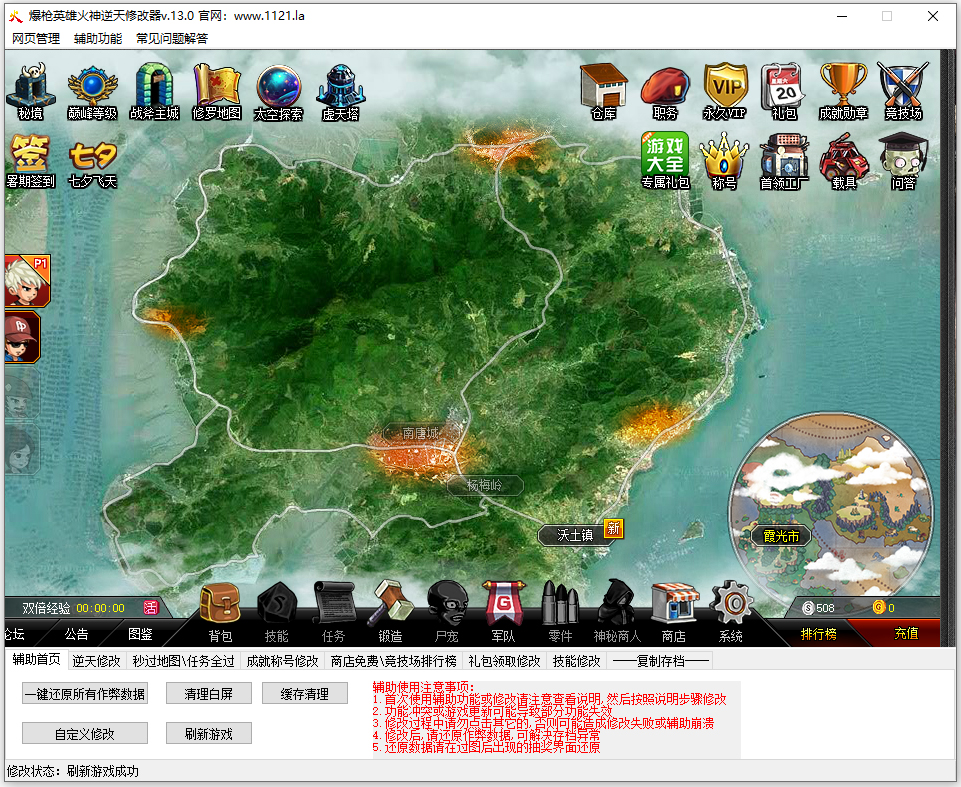Open the 排行榜 ranking button
961x787 pixels.
tap(818, 634)
